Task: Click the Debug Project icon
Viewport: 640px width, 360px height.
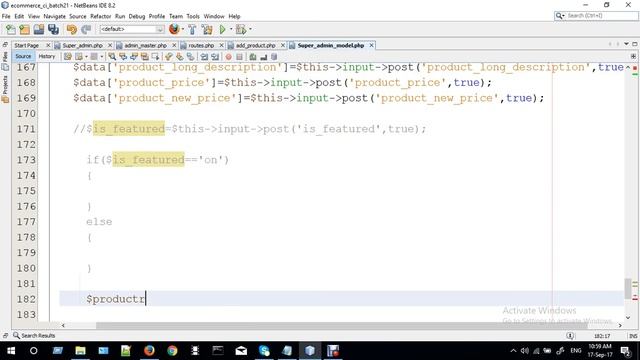Action: (241, 29)
